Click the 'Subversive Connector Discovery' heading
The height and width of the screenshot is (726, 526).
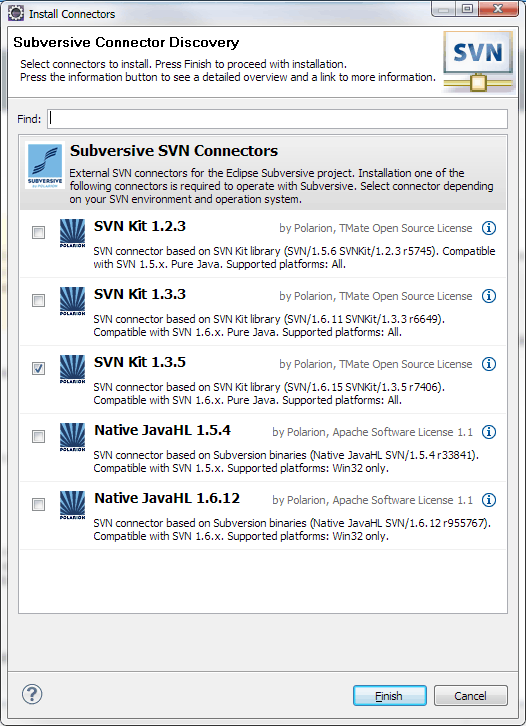click(126, 42)
